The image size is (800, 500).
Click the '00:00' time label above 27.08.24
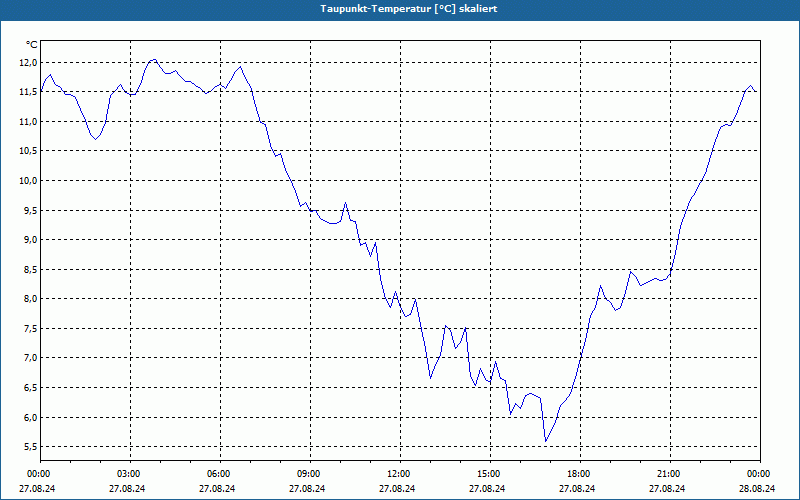click(38, 474)
